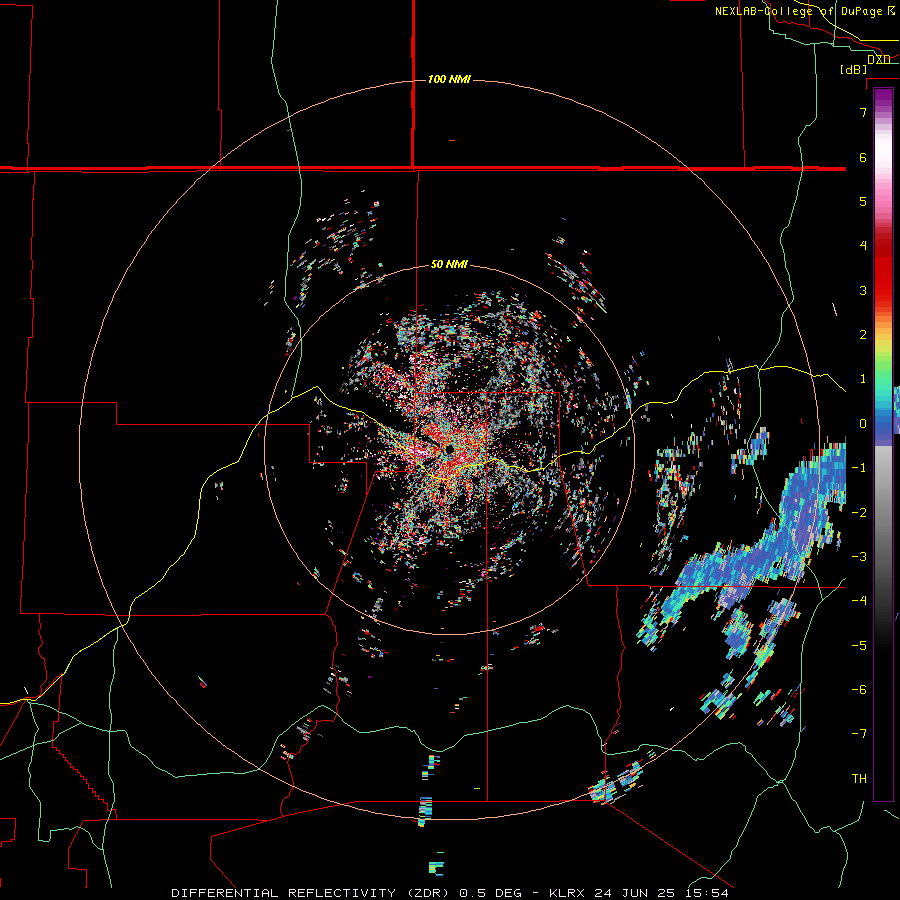Click the -7 value on the dB scale

coord(859,734)
